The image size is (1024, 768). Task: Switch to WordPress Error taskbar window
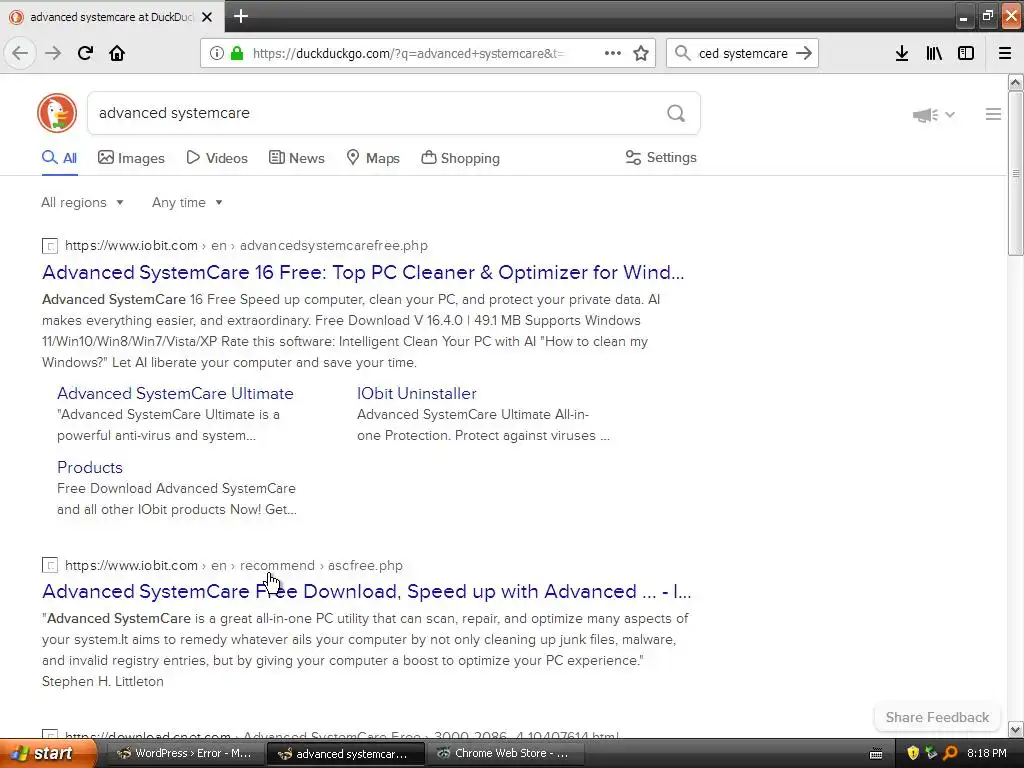[184, 754]
